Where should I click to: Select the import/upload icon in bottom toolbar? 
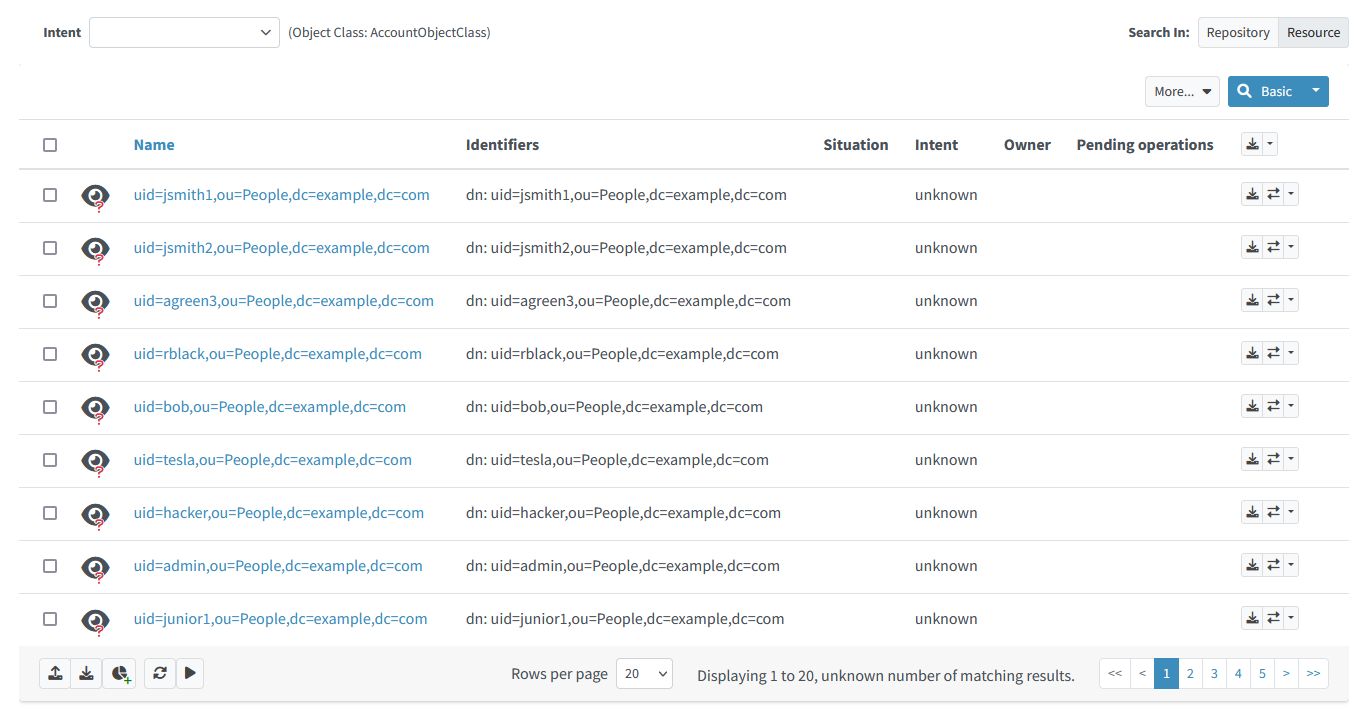click(x=54, y=673)
